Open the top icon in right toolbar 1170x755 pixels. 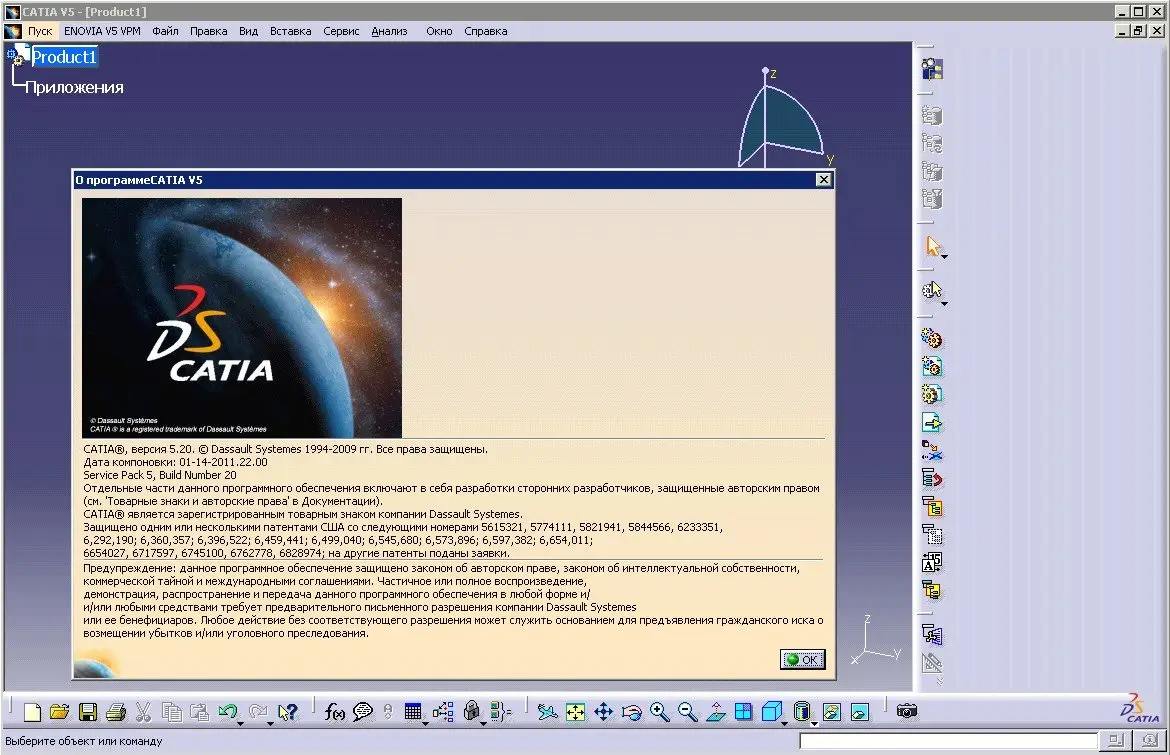click(932, 69)
